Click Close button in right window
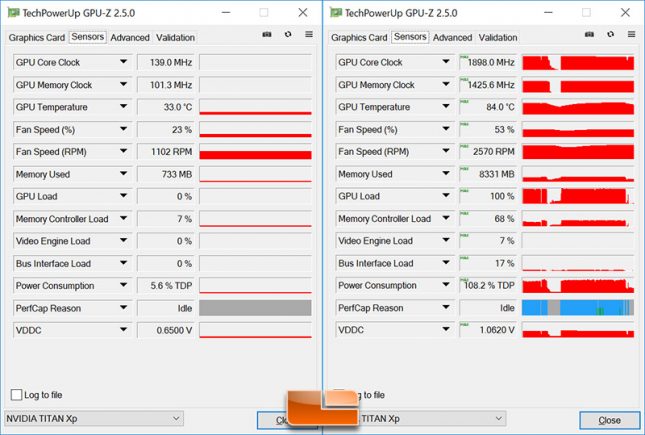The height and width of the screenshot is (435, 645). point(610,420)
